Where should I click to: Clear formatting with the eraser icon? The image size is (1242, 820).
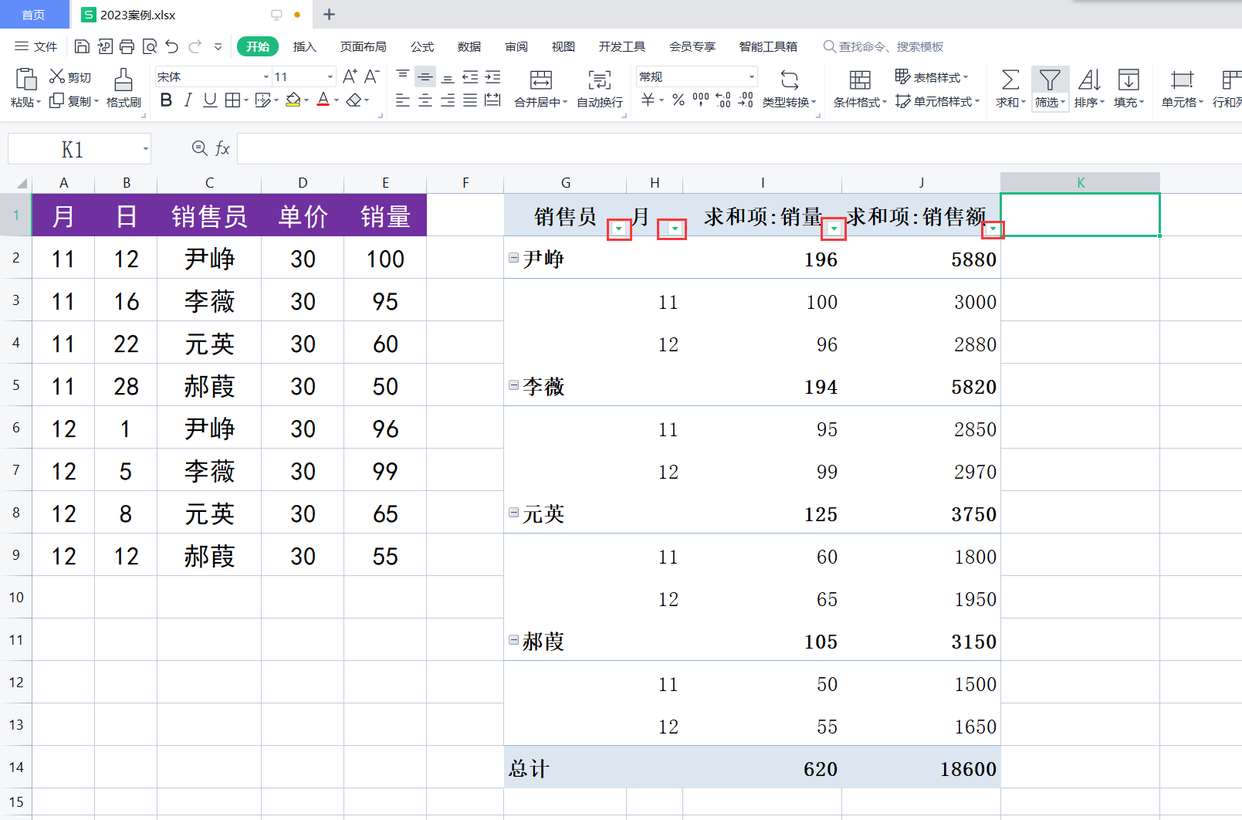click(x=353, y=100)
